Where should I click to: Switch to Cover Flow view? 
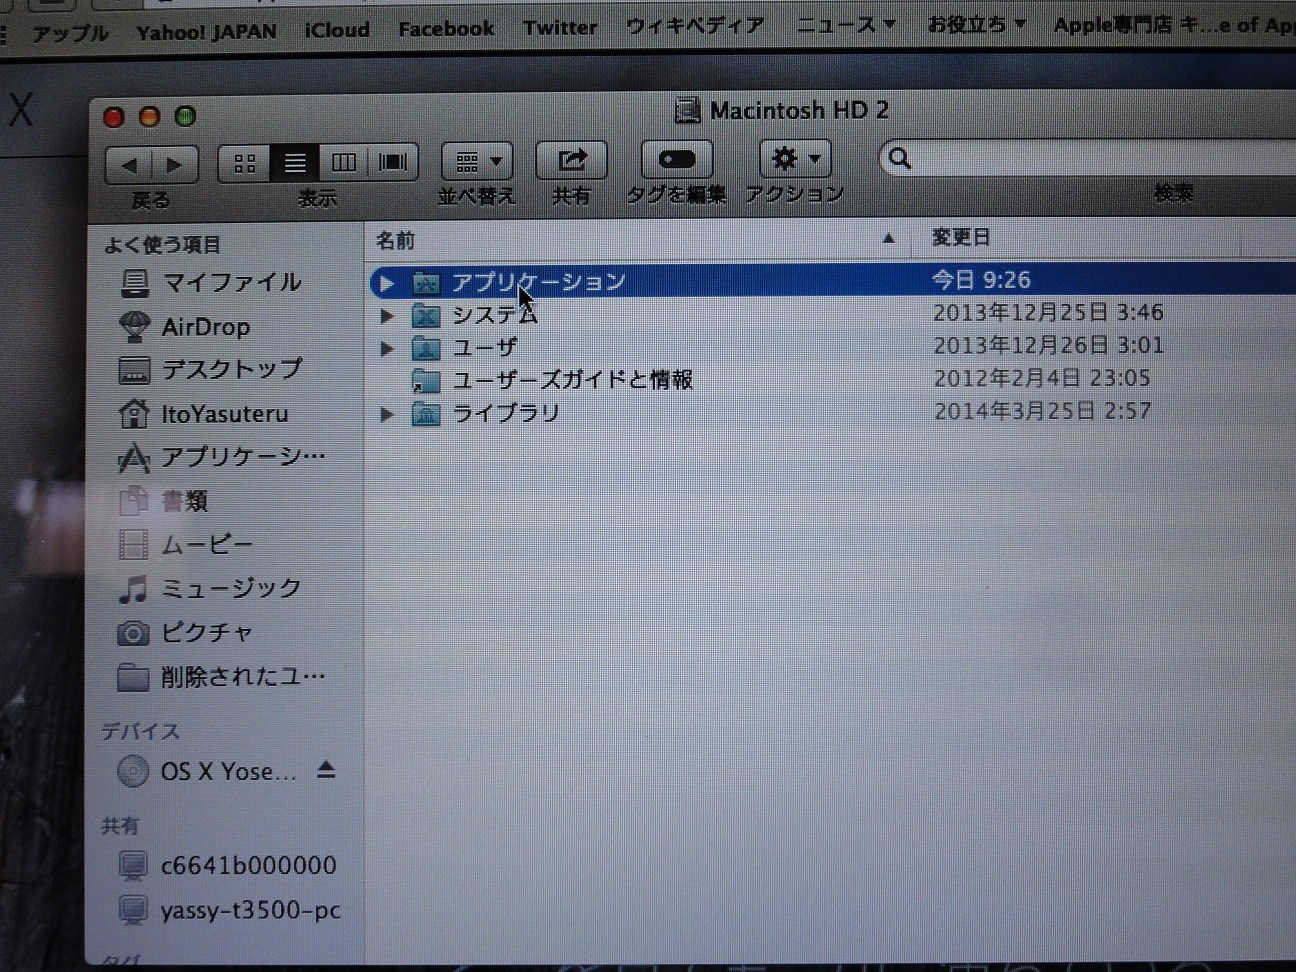pyautogui.click(x=393, y=162)
